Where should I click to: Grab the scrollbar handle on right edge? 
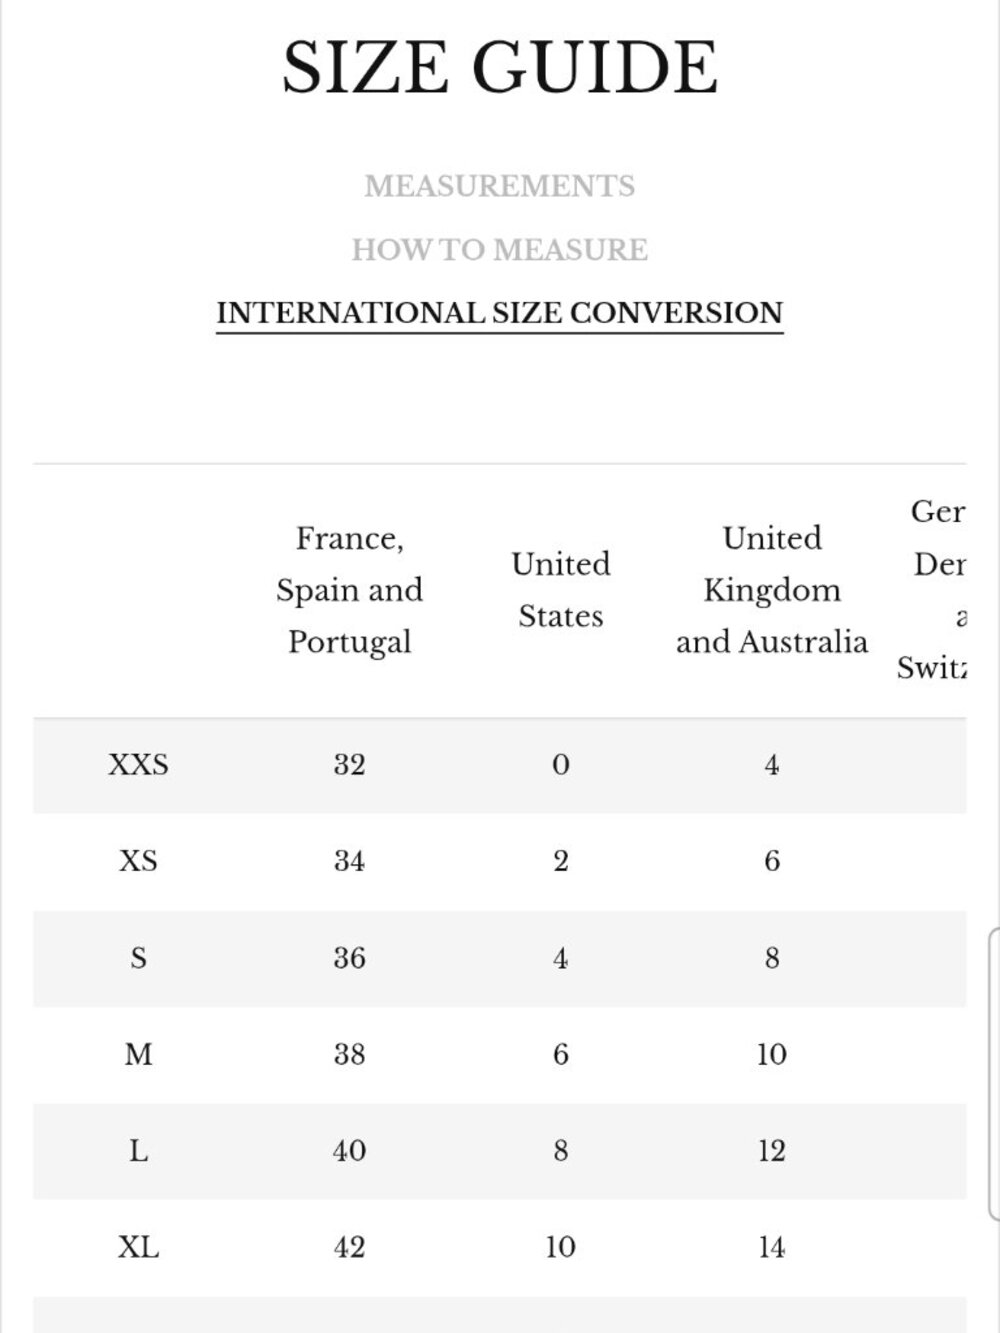click(994, 1075)
